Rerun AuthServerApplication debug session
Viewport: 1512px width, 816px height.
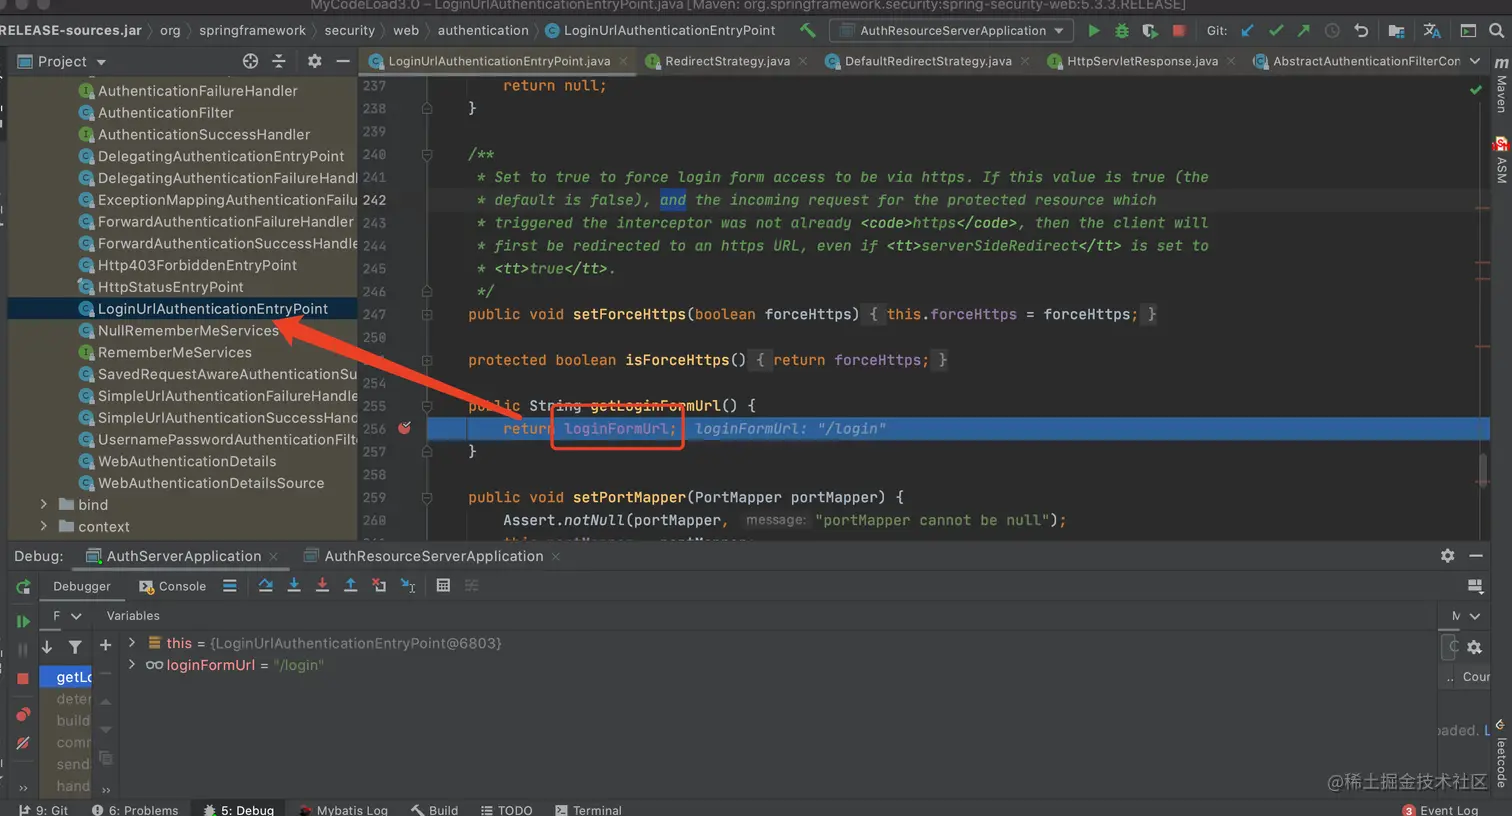[x=23, y=587]
